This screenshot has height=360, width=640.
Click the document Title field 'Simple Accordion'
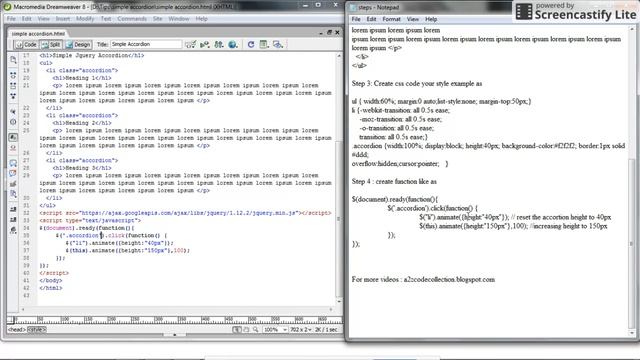(146, 44)
